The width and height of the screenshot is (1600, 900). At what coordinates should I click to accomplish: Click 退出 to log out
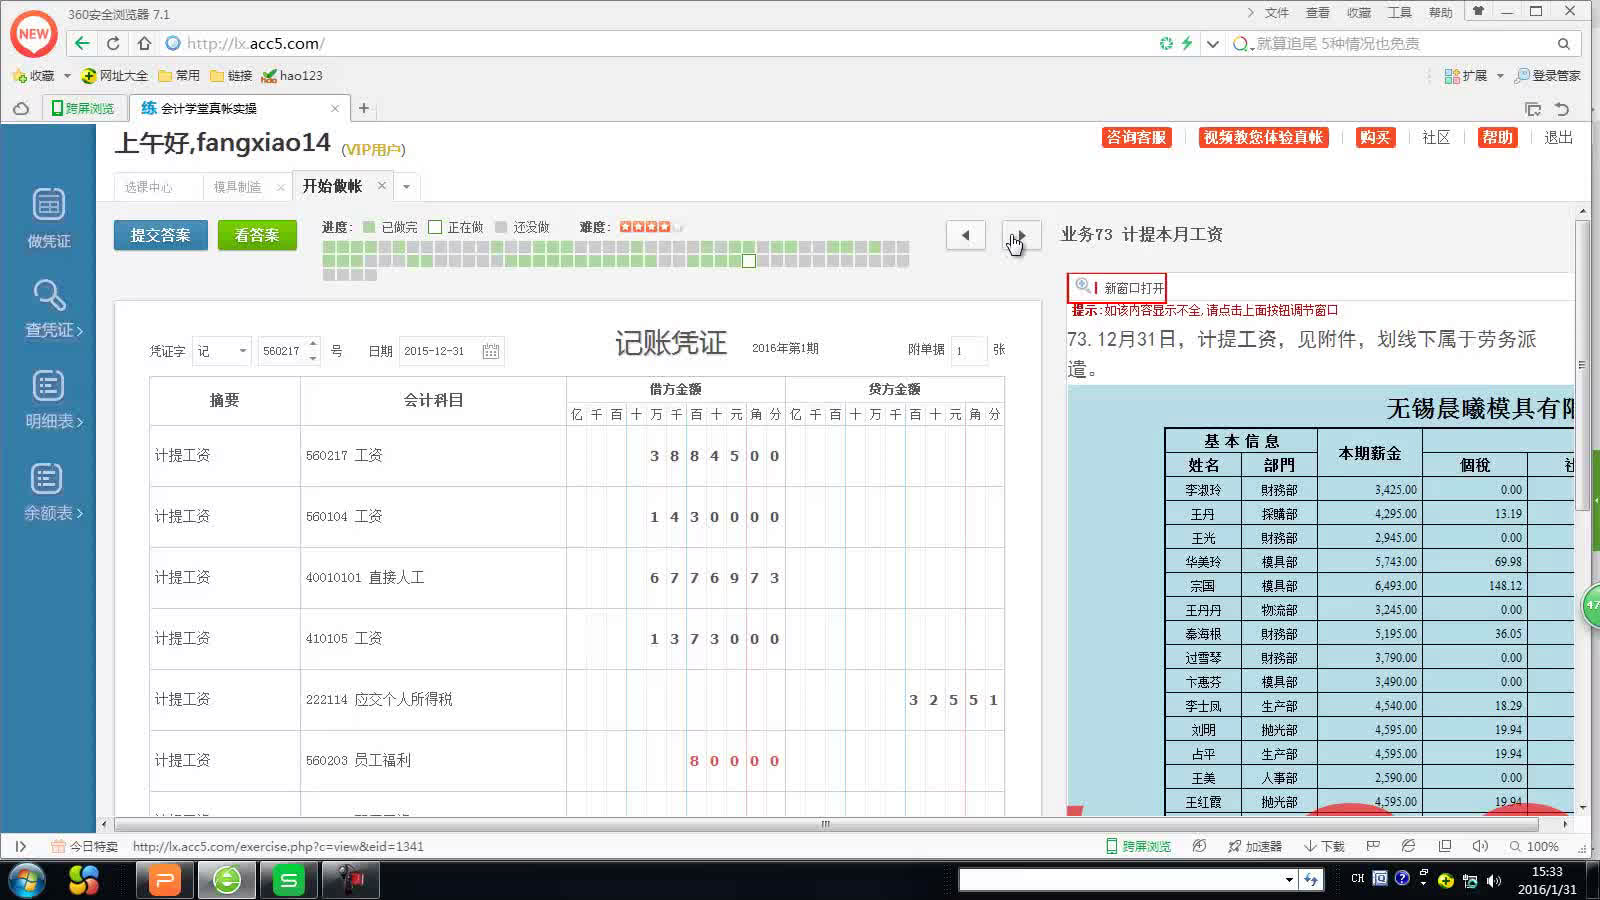pyautogui.click(x=1558, y=137)
